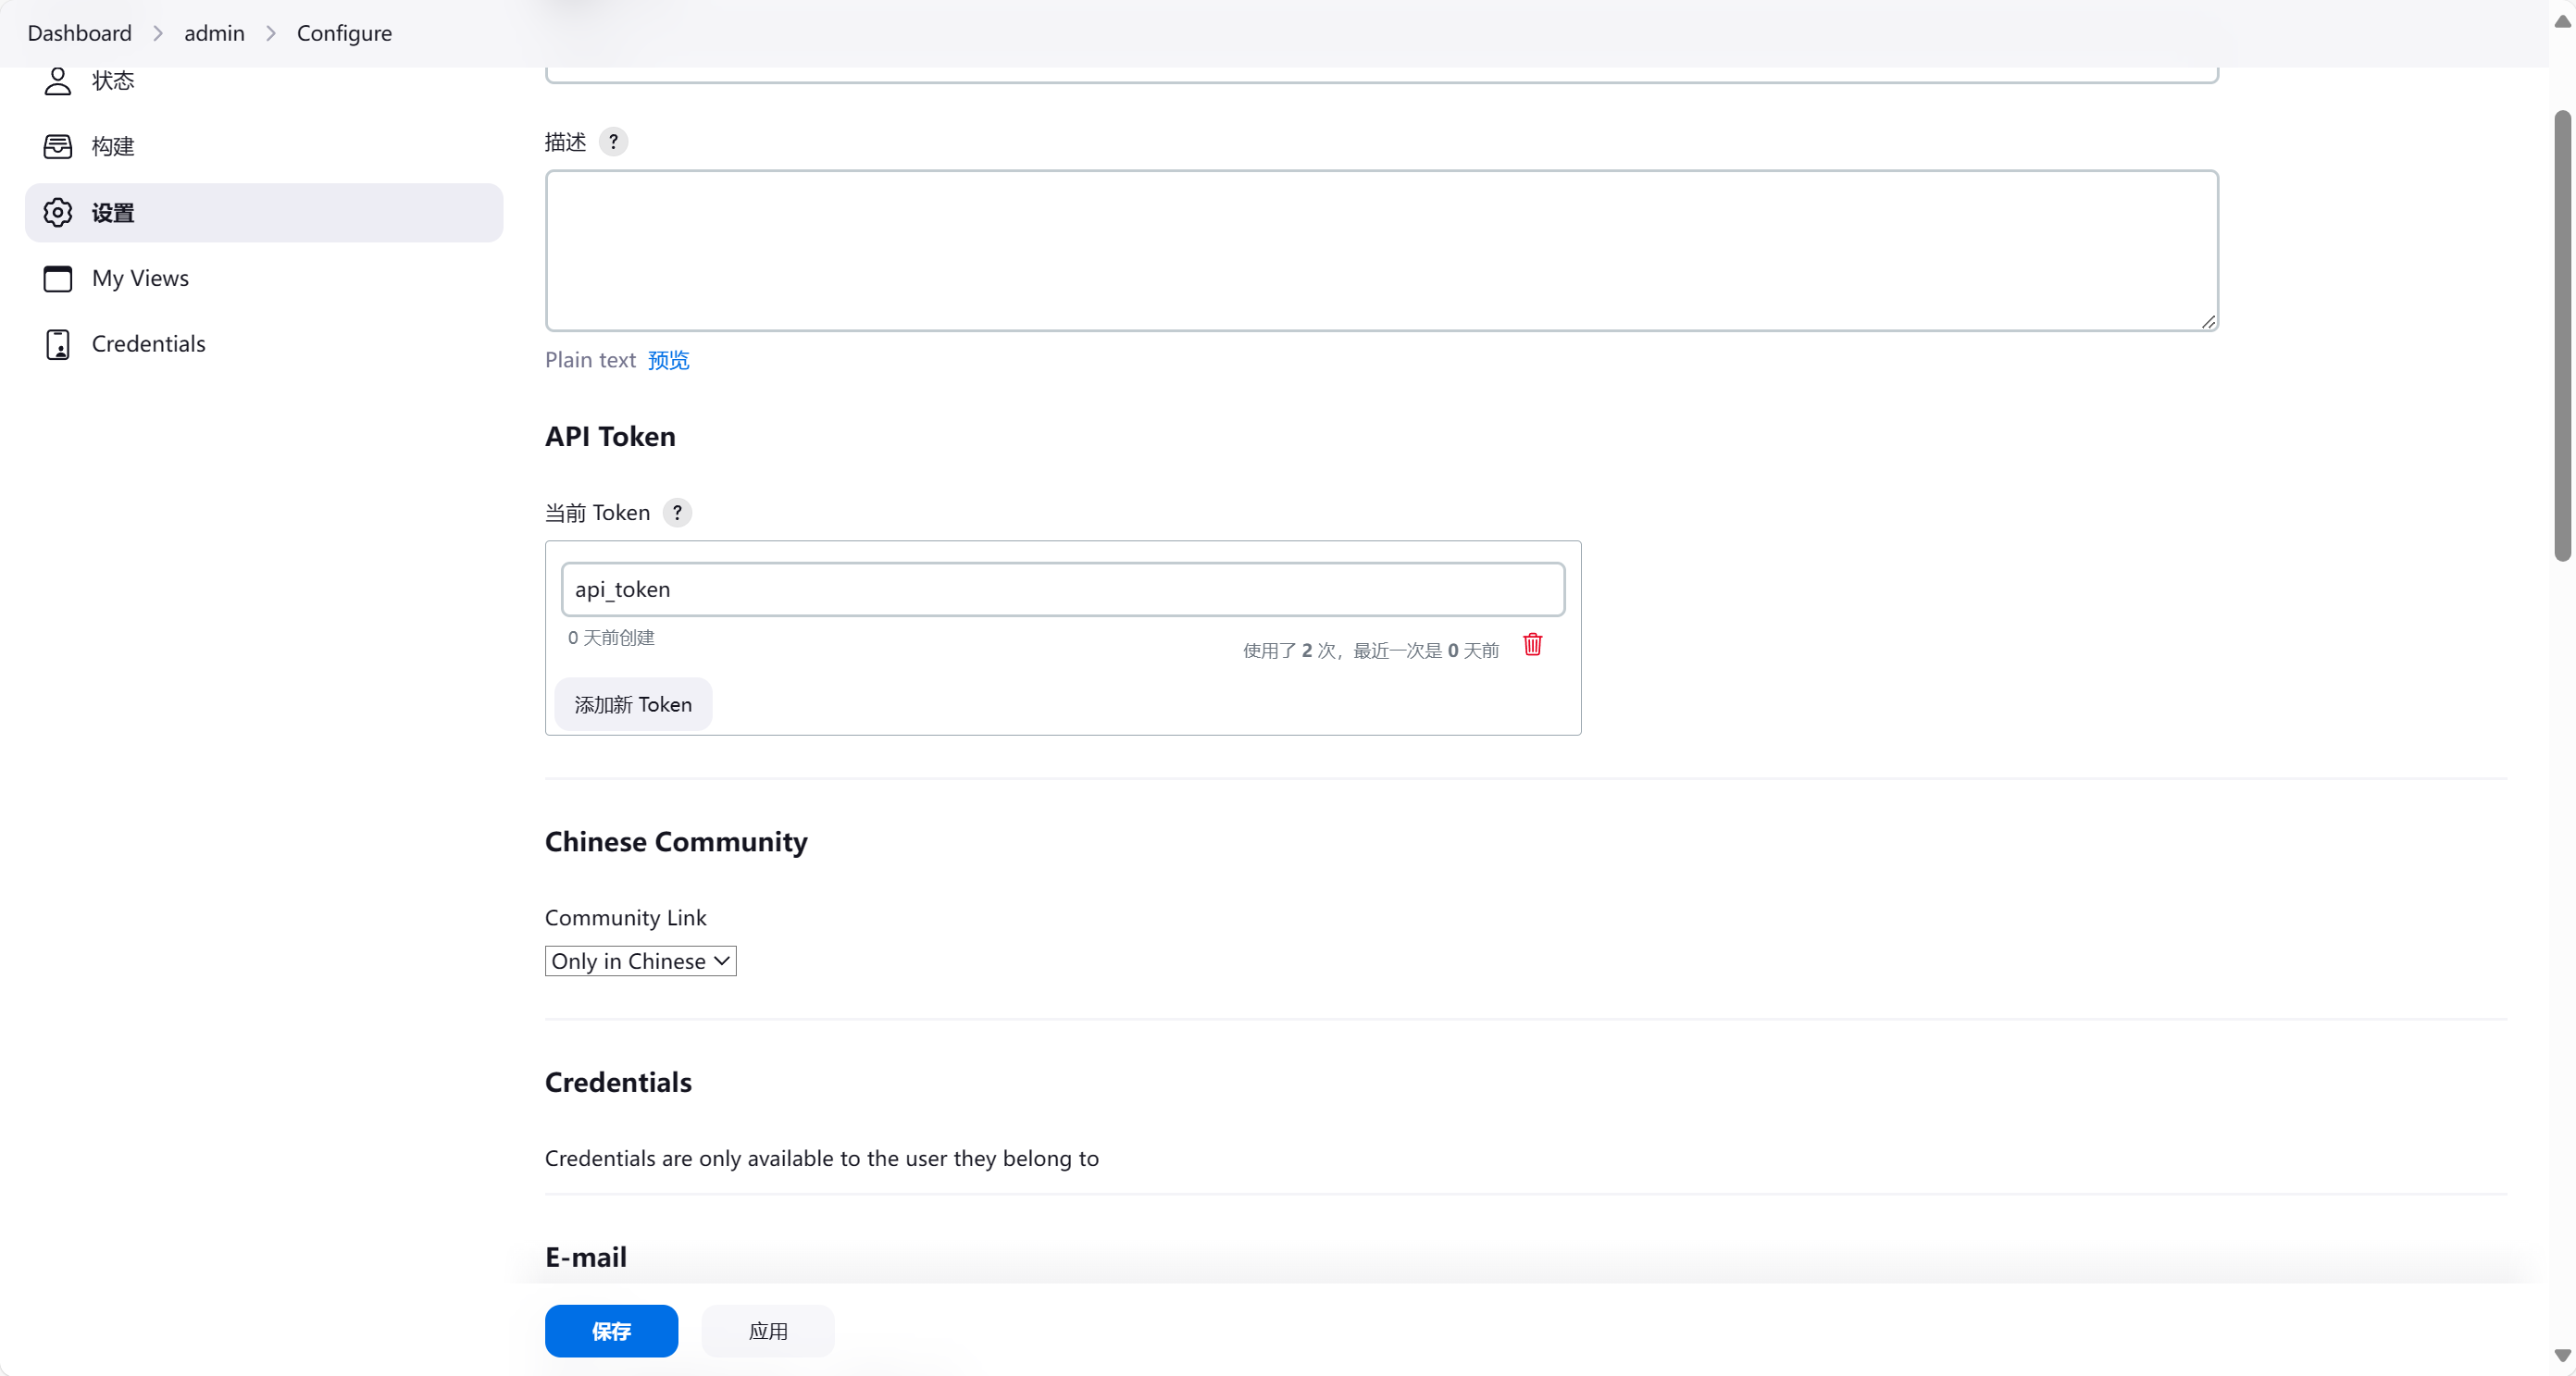Open help icon next to 描述 label
The height and width of the screenshot is (1376, 2576).
tap(613, 142)
